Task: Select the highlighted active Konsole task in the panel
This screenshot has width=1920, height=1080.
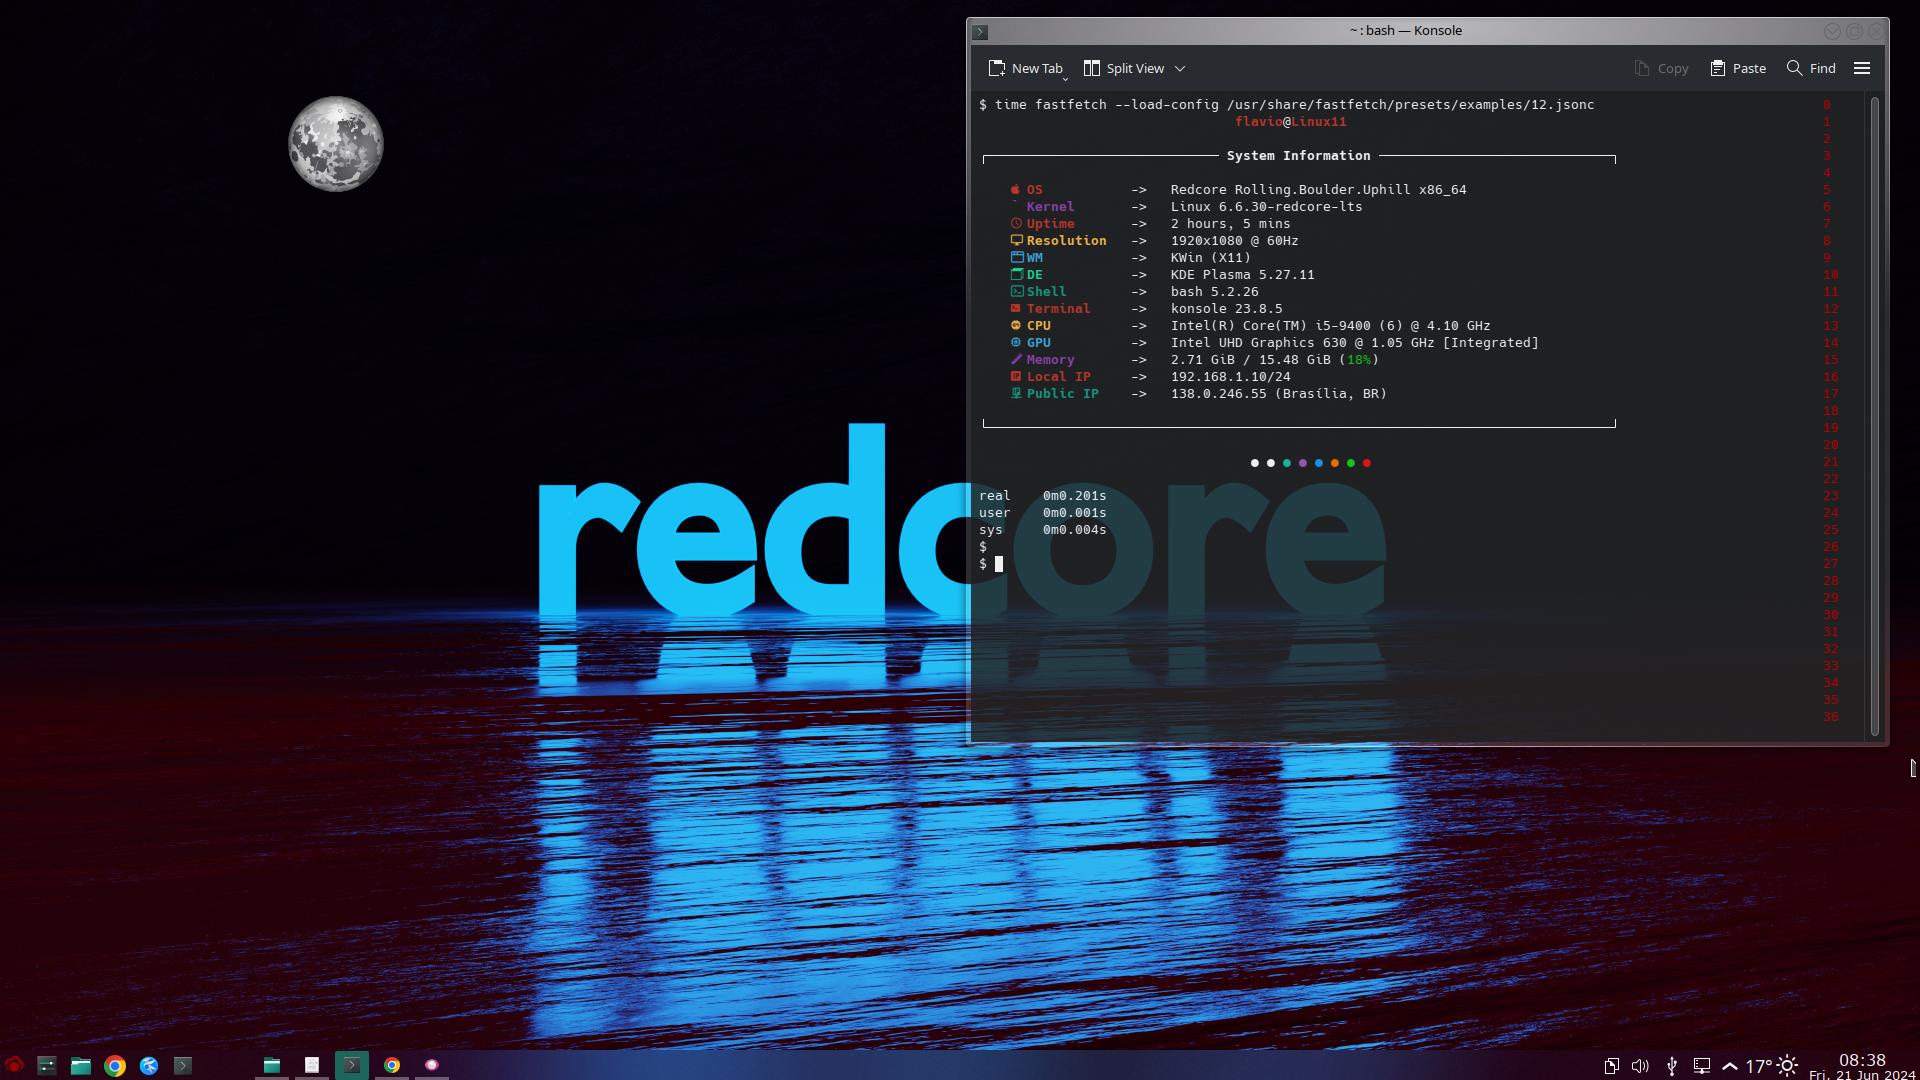Action: coord(352,1065)
